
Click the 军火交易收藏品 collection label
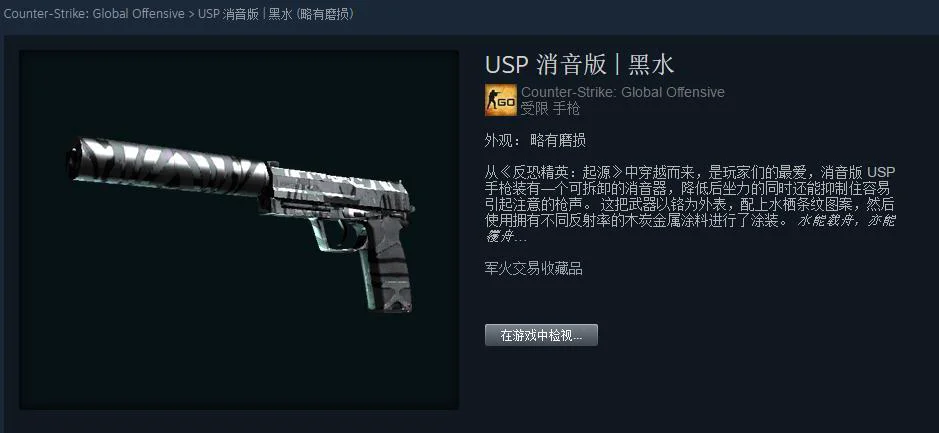click(x=534, y=269)
